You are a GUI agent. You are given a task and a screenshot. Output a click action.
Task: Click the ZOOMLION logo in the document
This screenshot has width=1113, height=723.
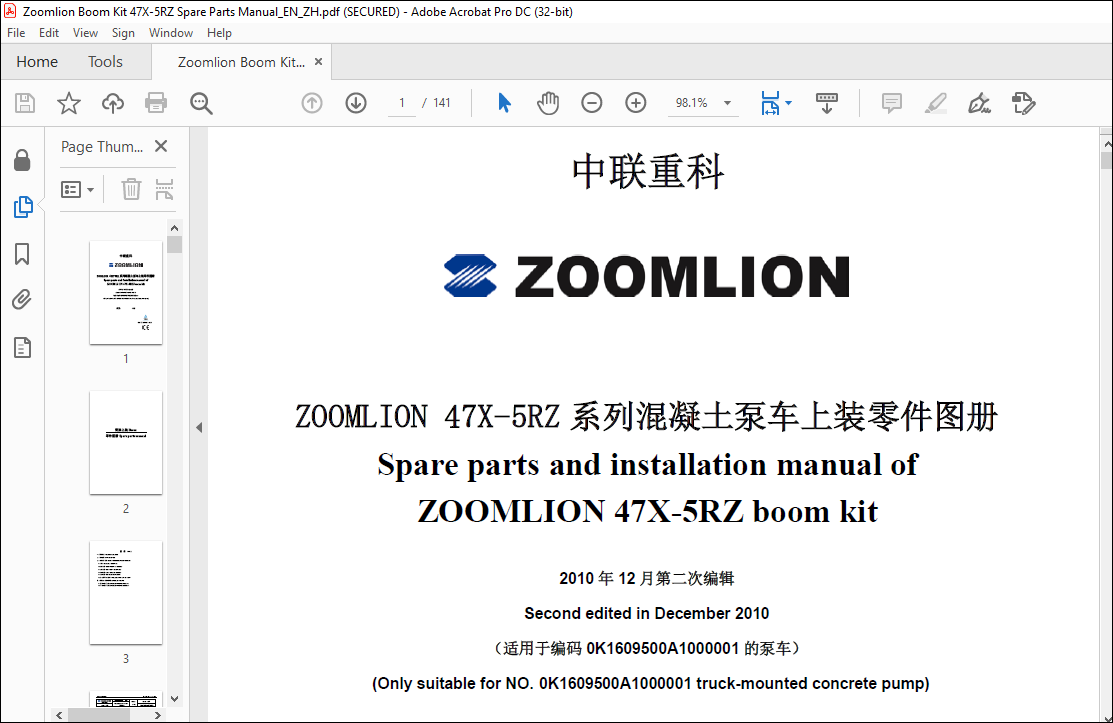click(x=647, y=275)
